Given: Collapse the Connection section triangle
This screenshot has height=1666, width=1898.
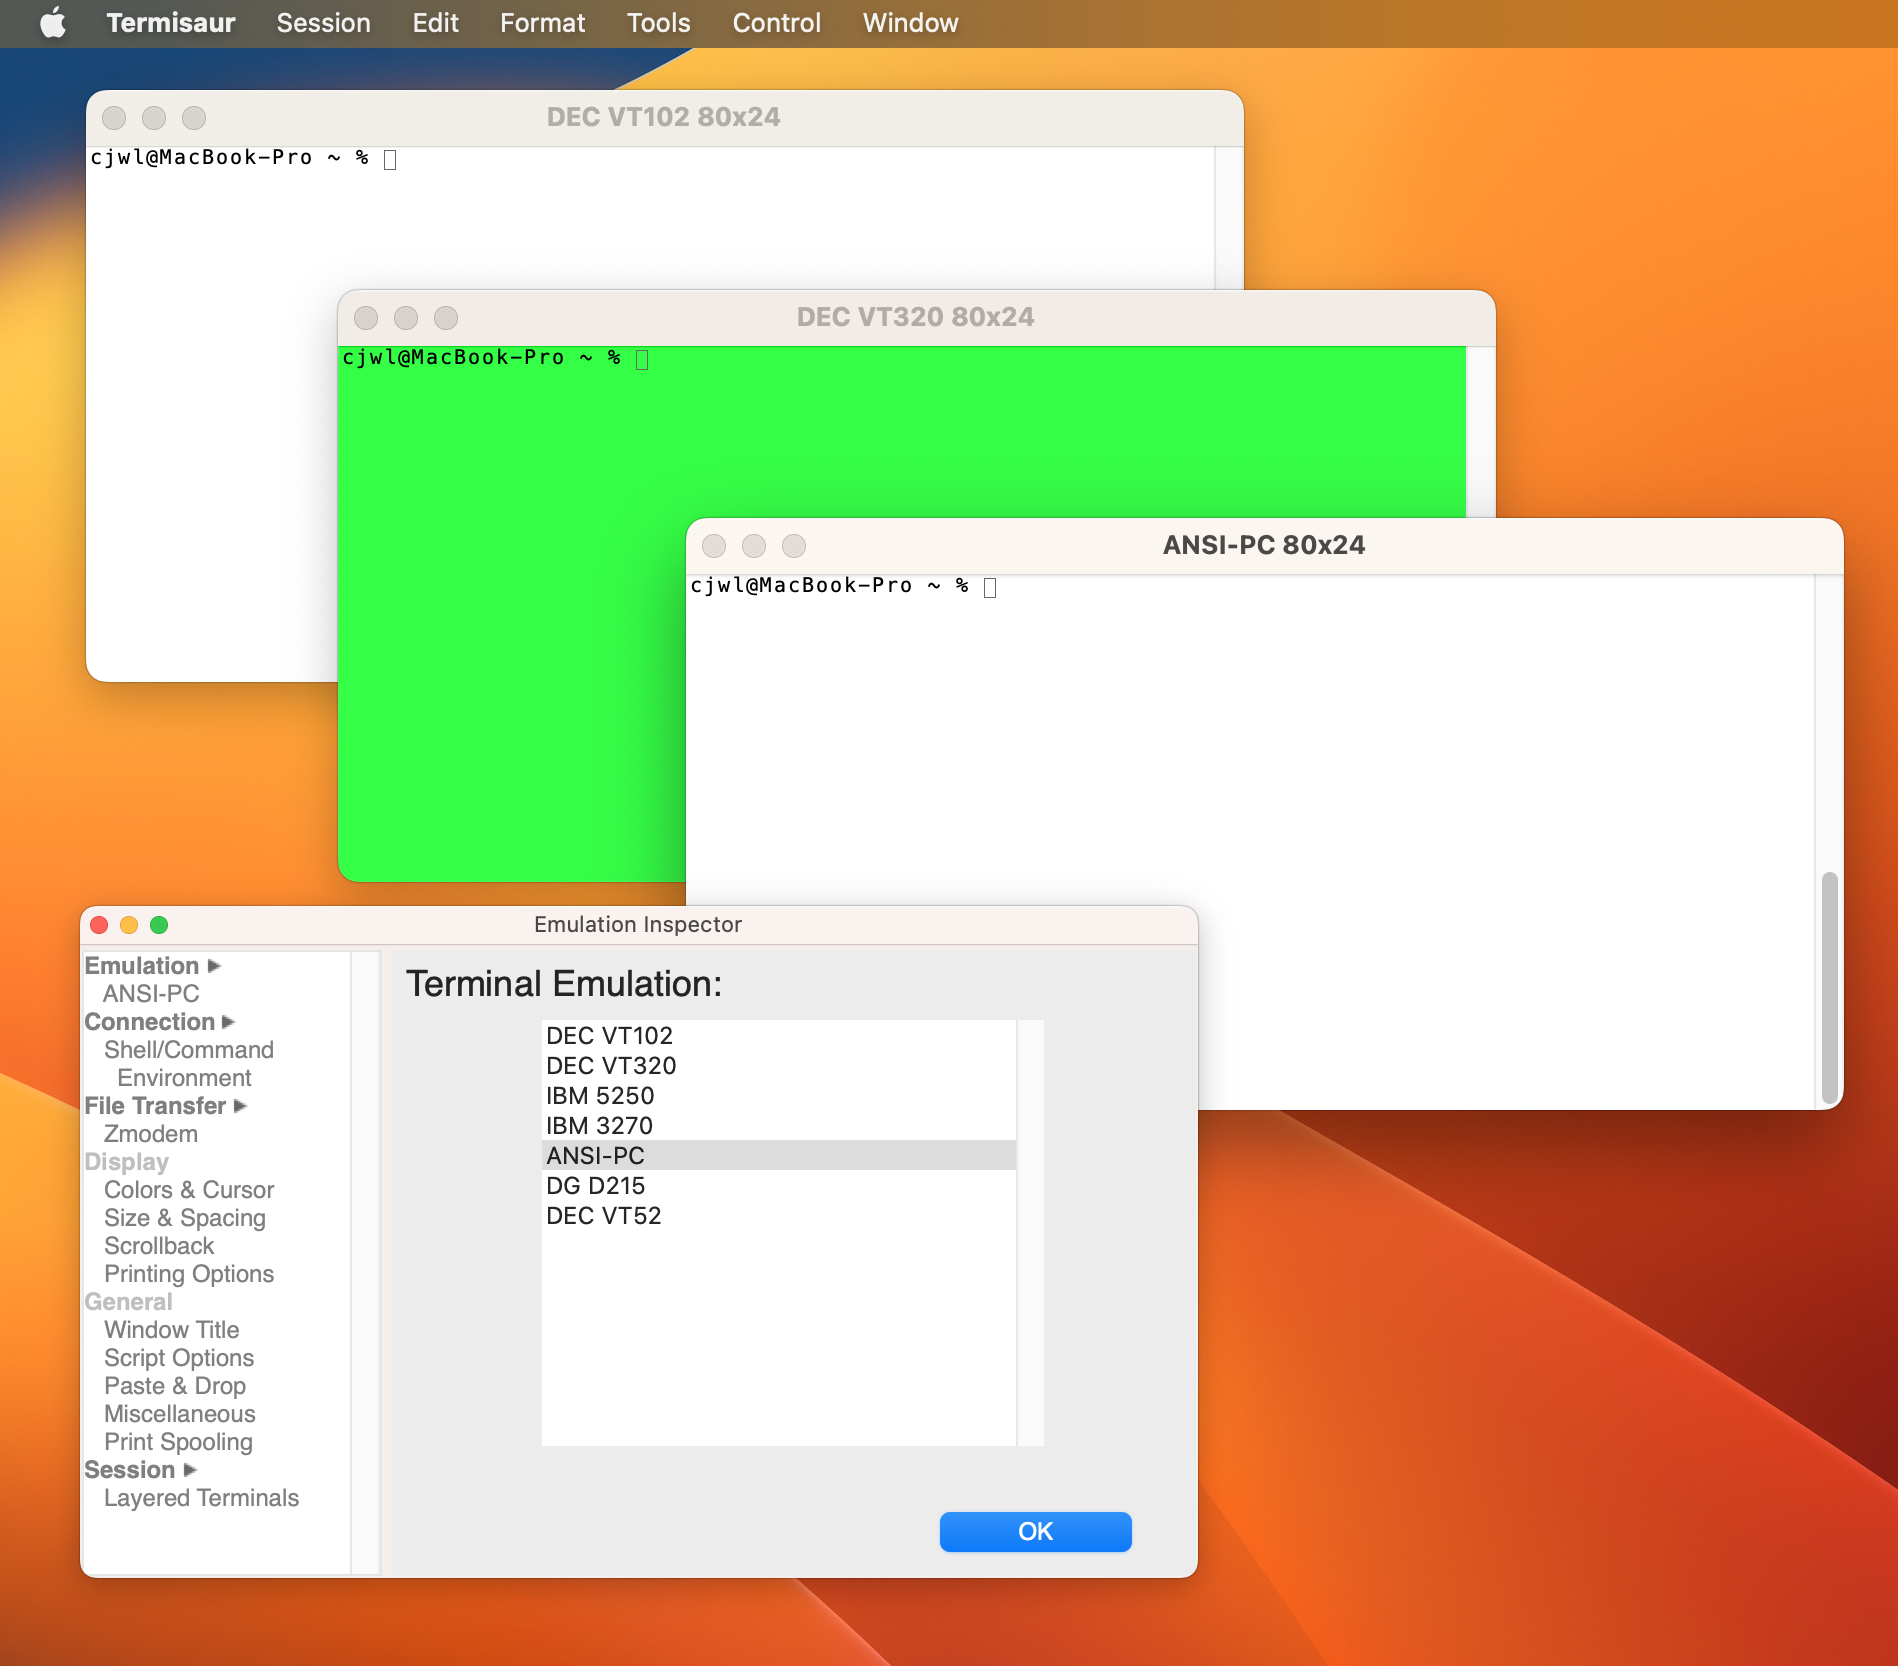Looking at the screenshot, I should point(229,1022).
